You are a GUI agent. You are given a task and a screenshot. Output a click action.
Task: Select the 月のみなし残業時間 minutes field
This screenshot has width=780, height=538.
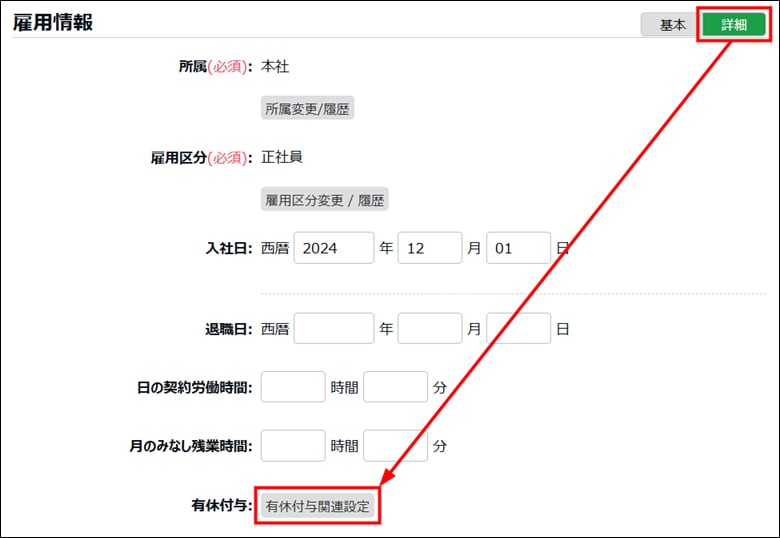[x=396, y=445]
